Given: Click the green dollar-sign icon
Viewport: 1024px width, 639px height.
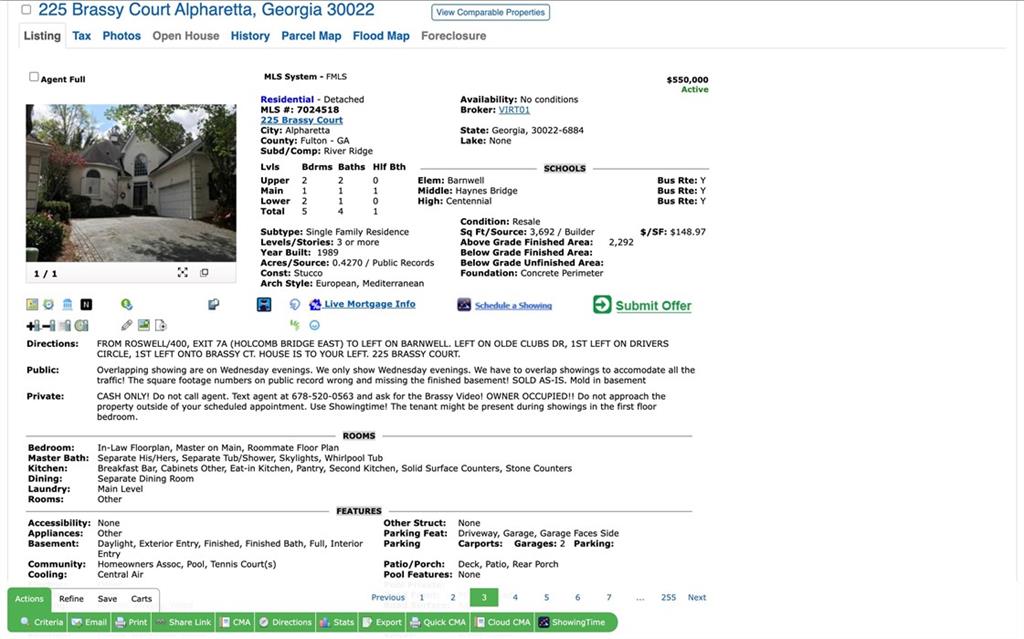Looking at the screenshot, I should 127,304.
